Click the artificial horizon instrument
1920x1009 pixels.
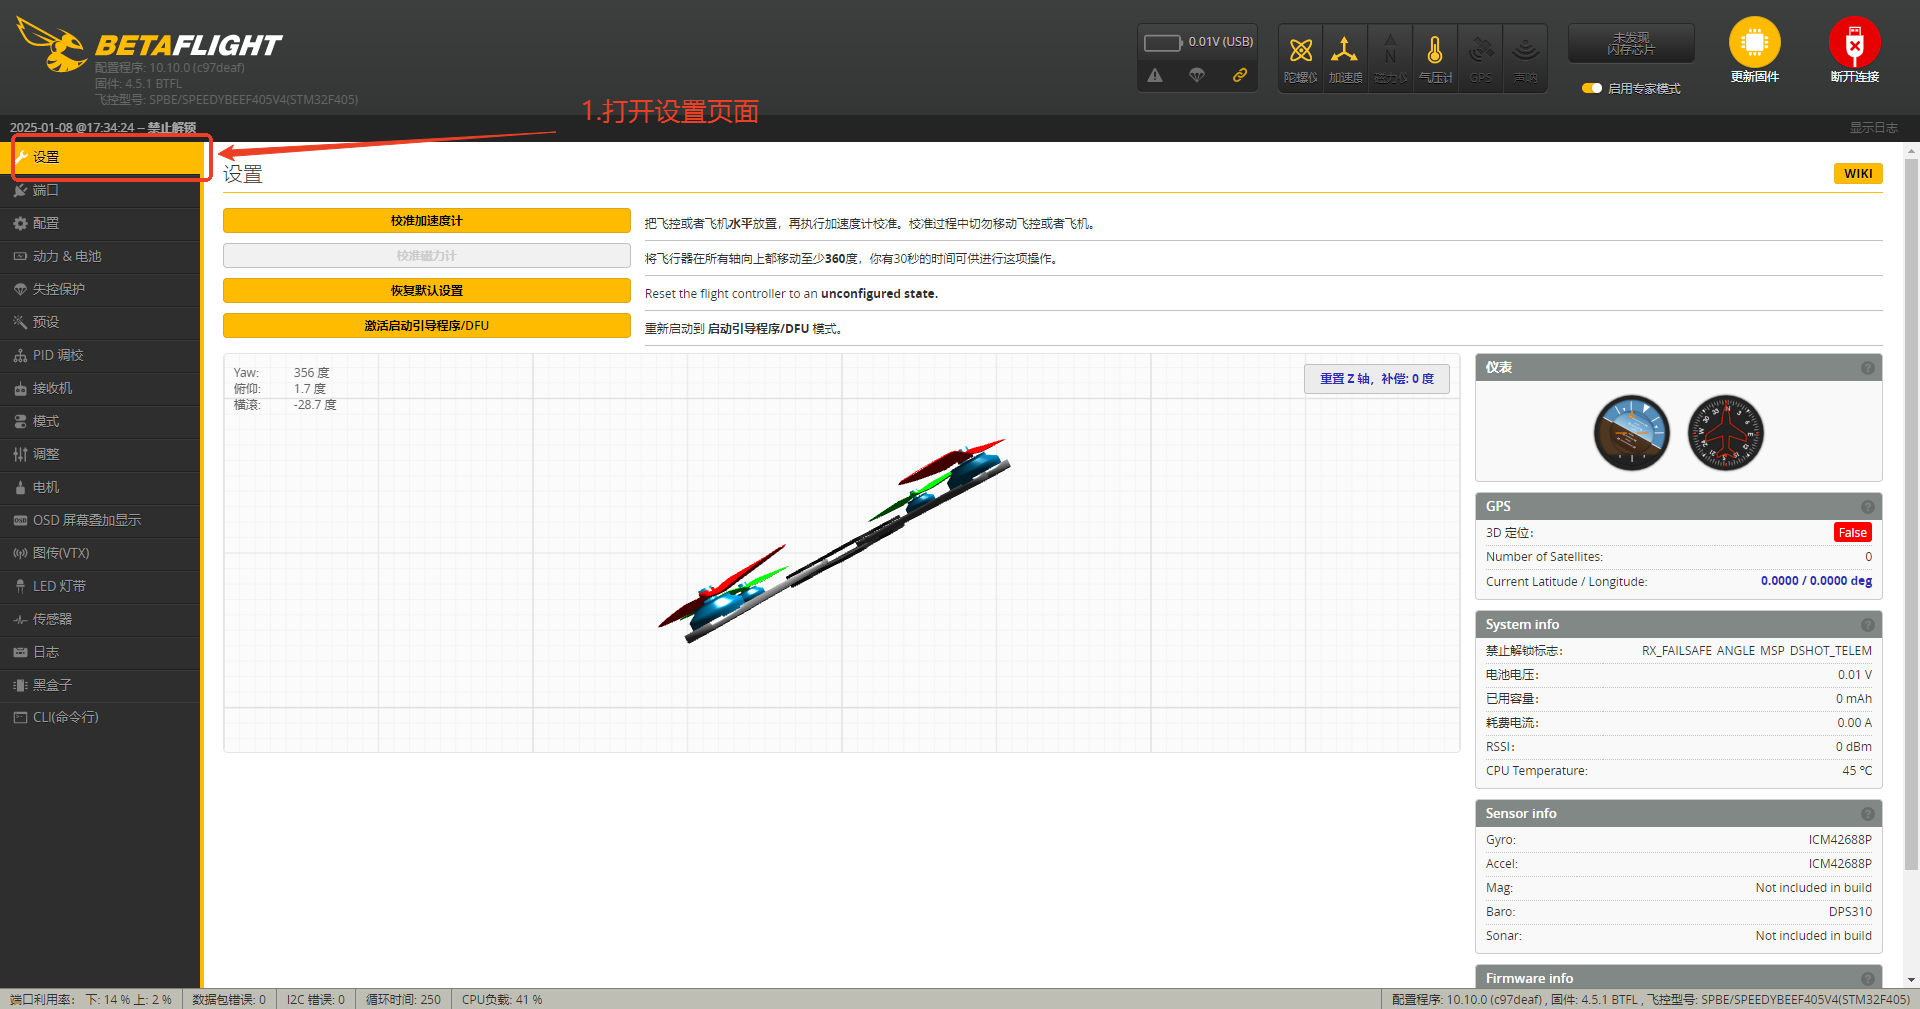tap(1631, 433)
